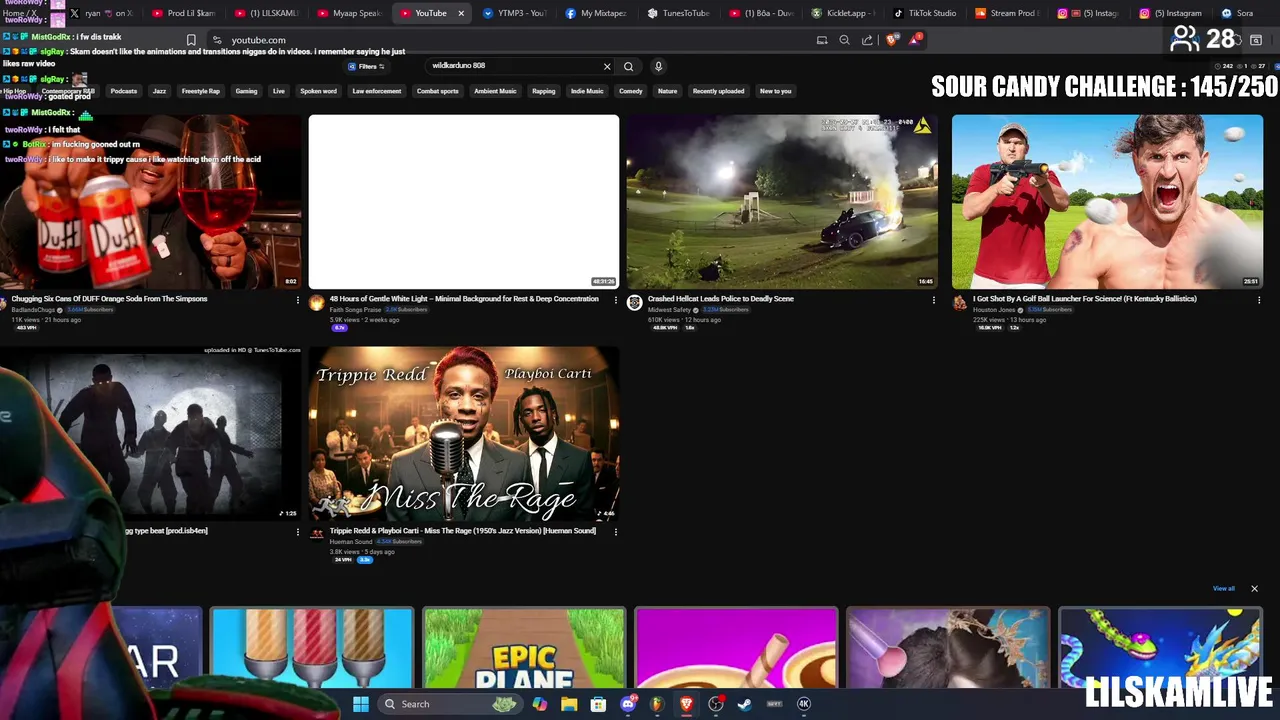Open Copilot from the taskbar
The height and width of the screenshot is (720, 1280).
pos(540,704)
